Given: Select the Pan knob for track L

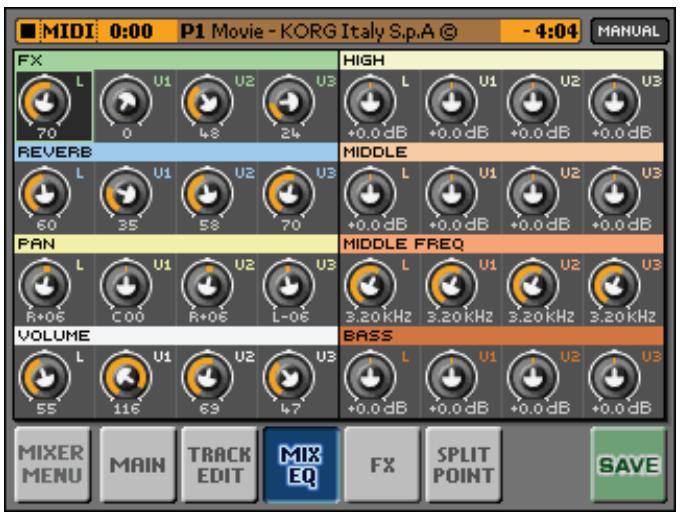Looking at the screenshot, I should point(45,285).
